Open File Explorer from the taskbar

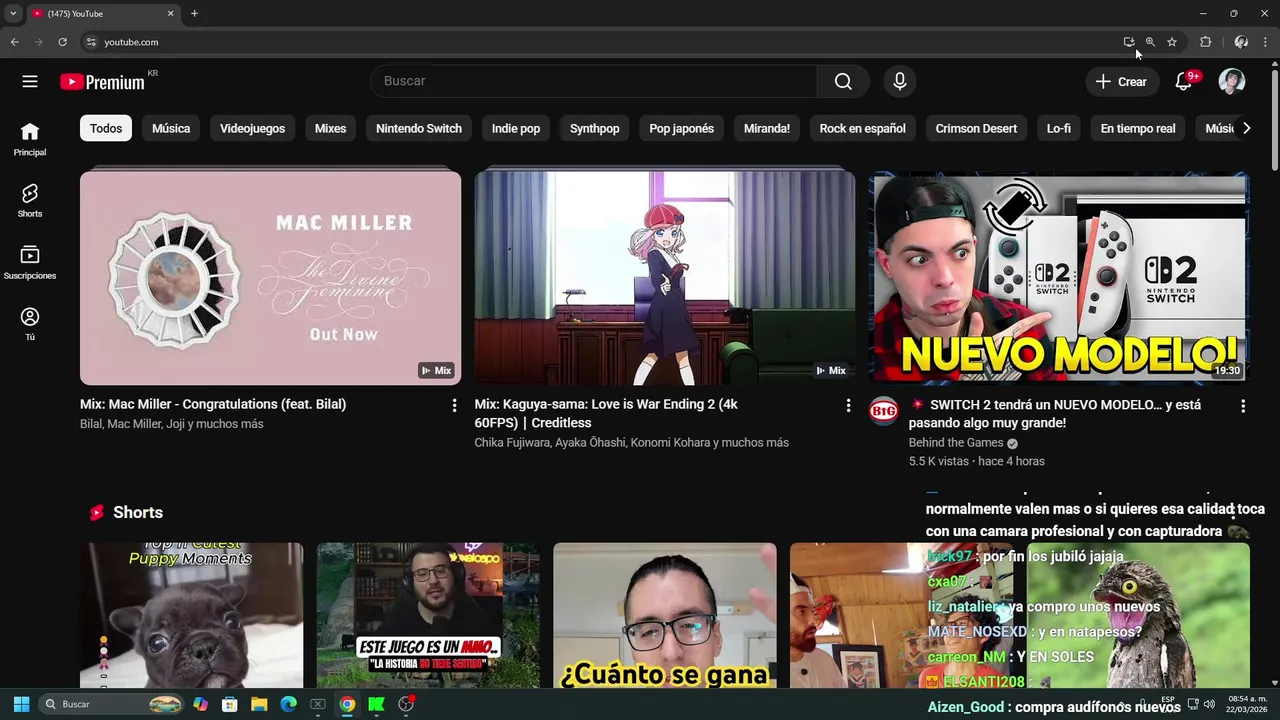point(259,704)
